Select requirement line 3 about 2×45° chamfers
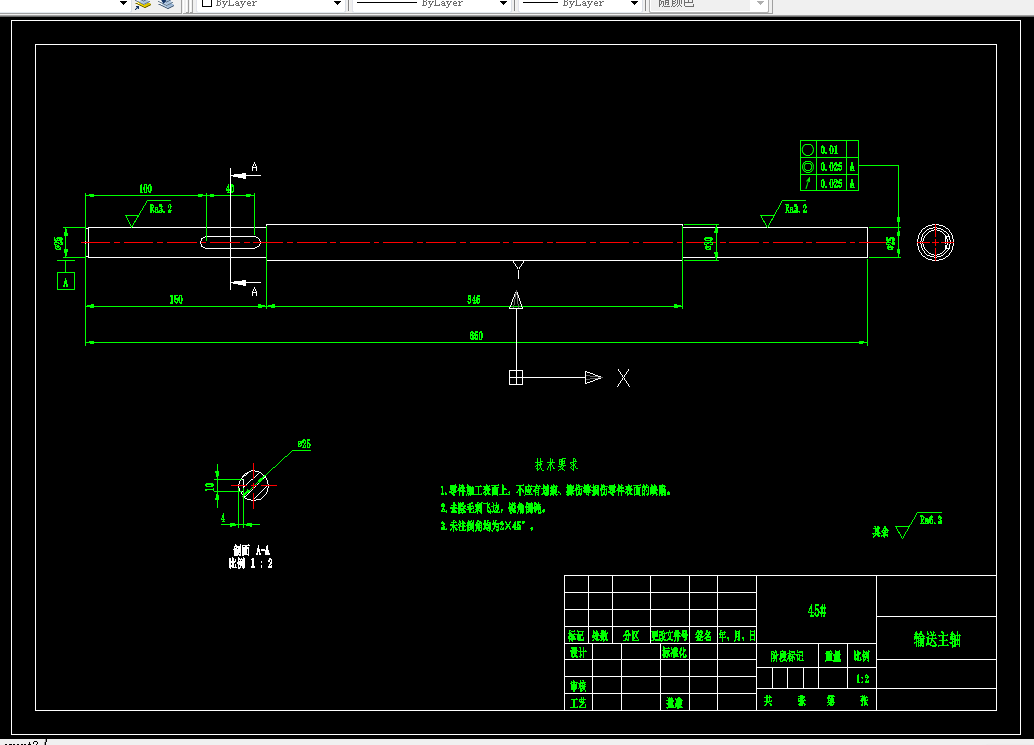The width and height of the screenshot is (1034, 745). pyautogui.click(x=487, y=526)
